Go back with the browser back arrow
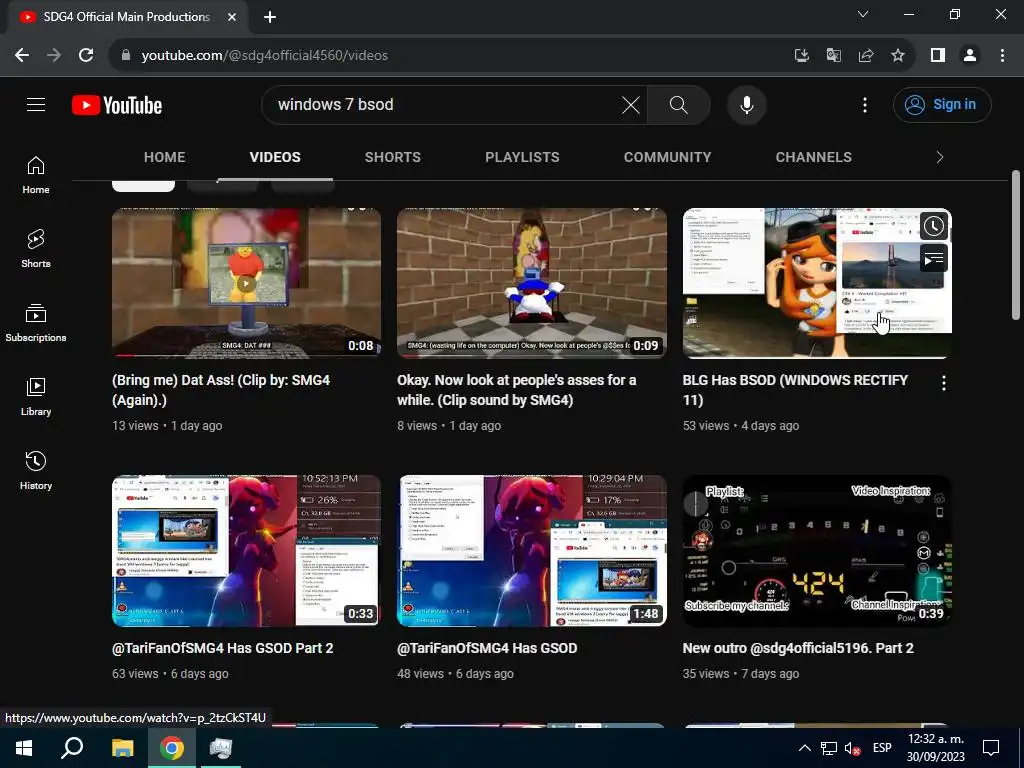The height and width of the screenshot is (768, 1024). point(22,56)
